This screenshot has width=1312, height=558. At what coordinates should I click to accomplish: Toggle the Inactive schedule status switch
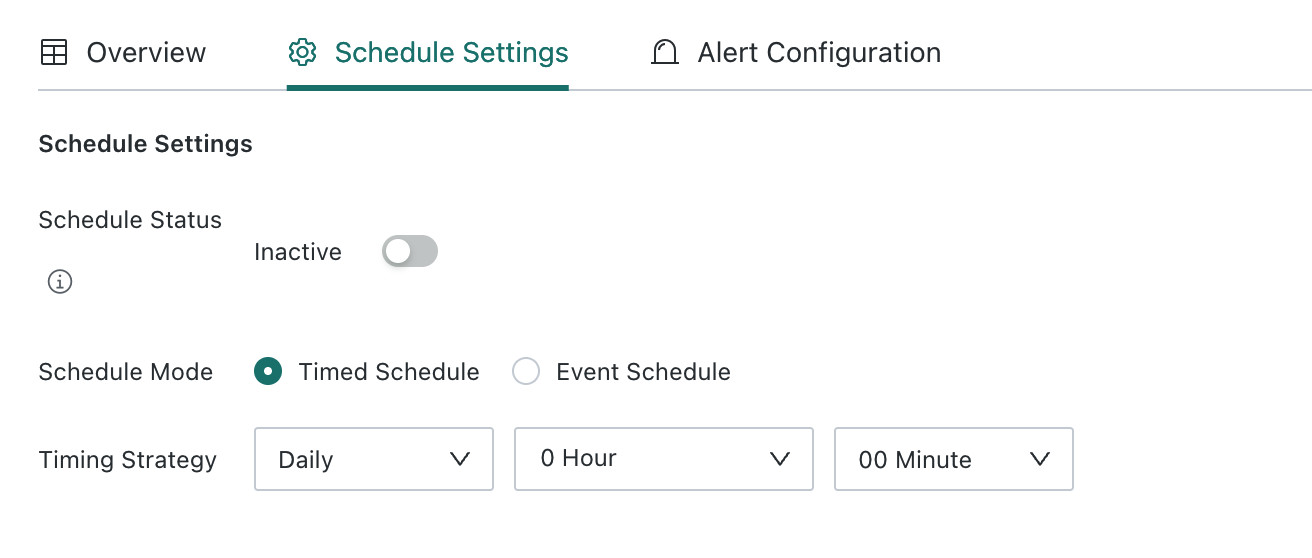[410, 252]
